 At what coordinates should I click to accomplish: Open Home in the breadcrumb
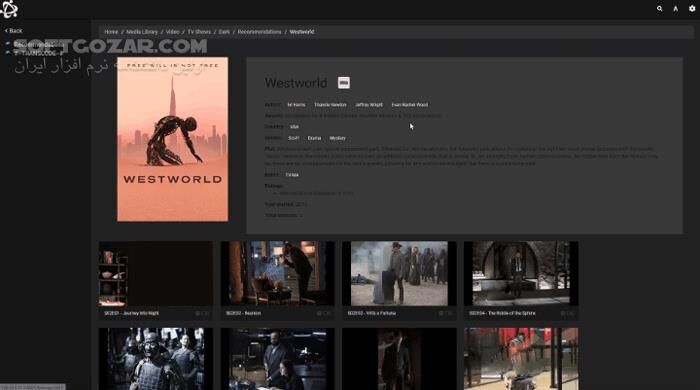tap(111, 32)
